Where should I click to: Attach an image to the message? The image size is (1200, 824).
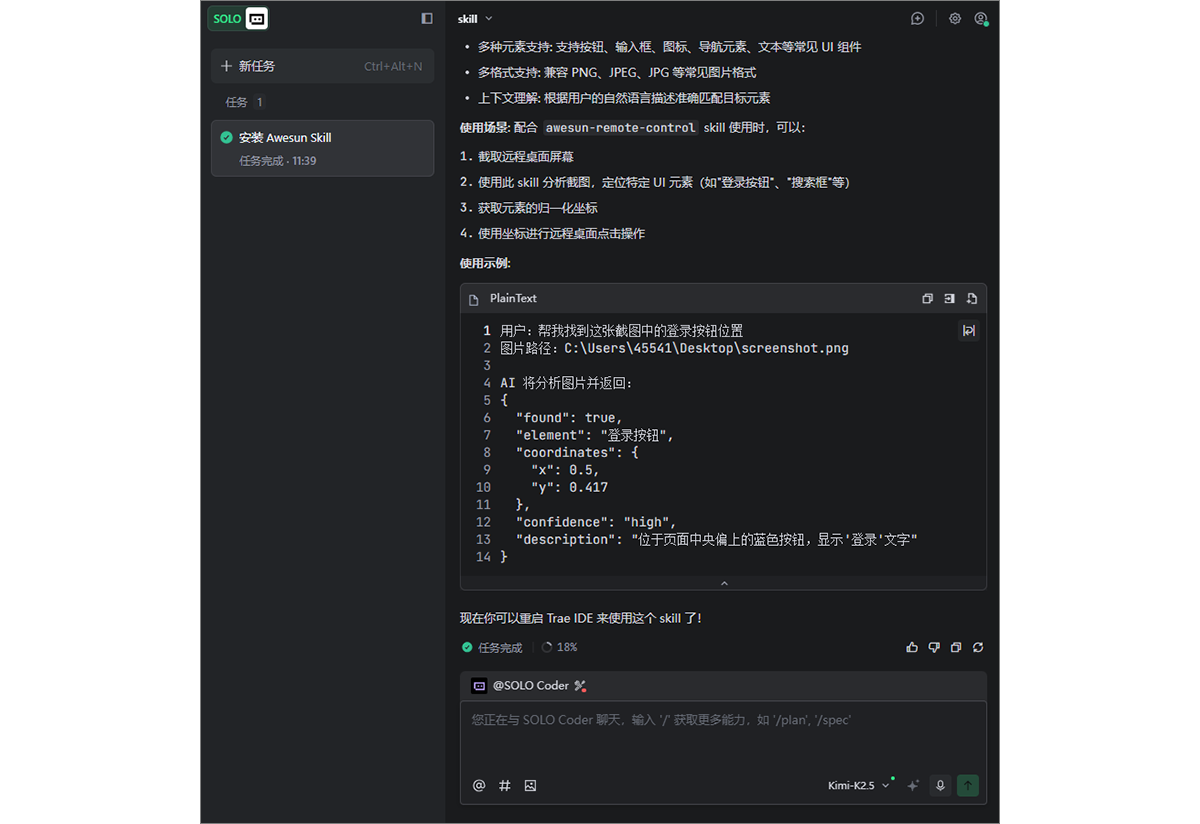point(530,786)
